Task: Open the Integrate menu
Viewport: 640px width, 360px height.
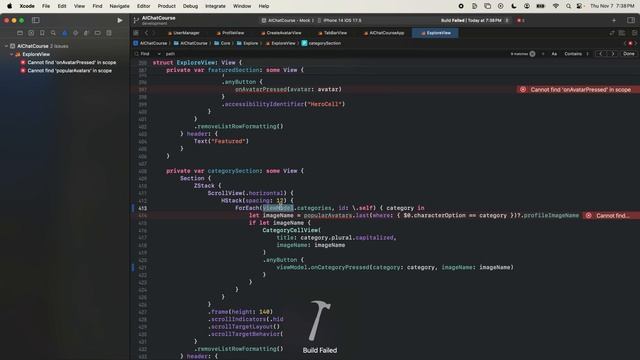Action: pos(215,6)
